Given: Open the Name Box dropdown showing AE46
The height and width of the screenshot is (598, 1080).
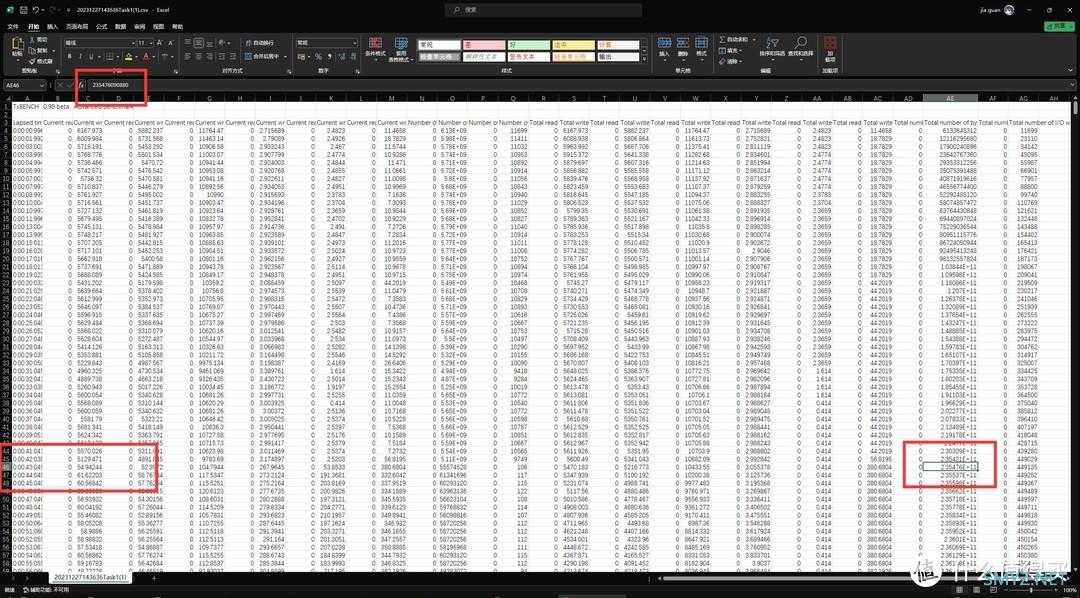Looking at the screenshot, I should 42,85.
